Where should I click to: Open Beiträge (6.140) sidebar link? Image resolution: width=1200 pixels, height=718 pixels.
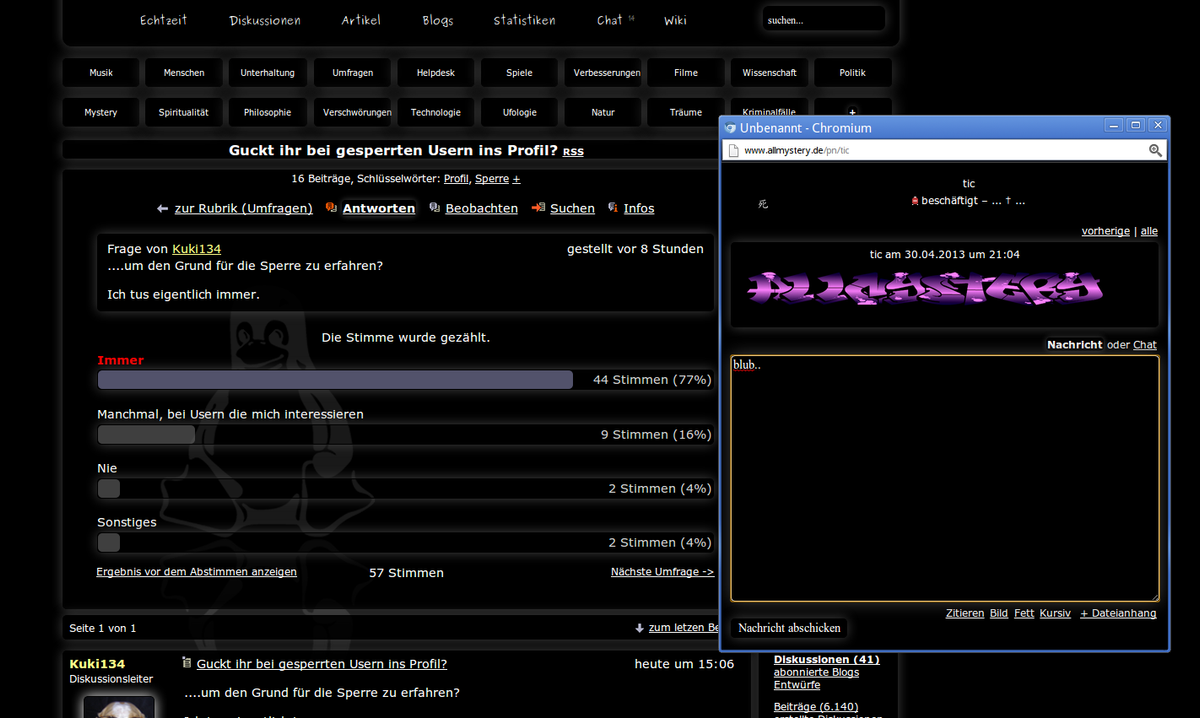(x=818, y=707)
